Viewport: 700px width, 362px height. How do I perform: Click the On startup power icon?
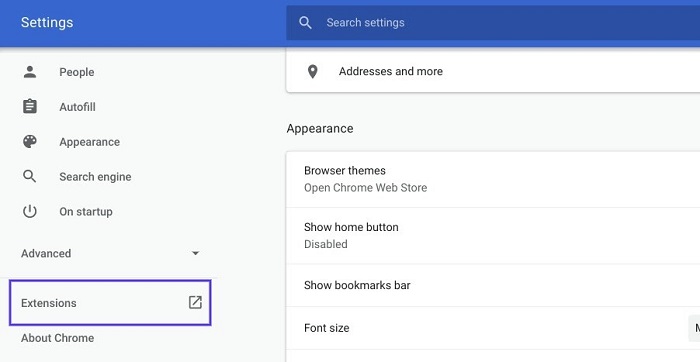(30, 211)
